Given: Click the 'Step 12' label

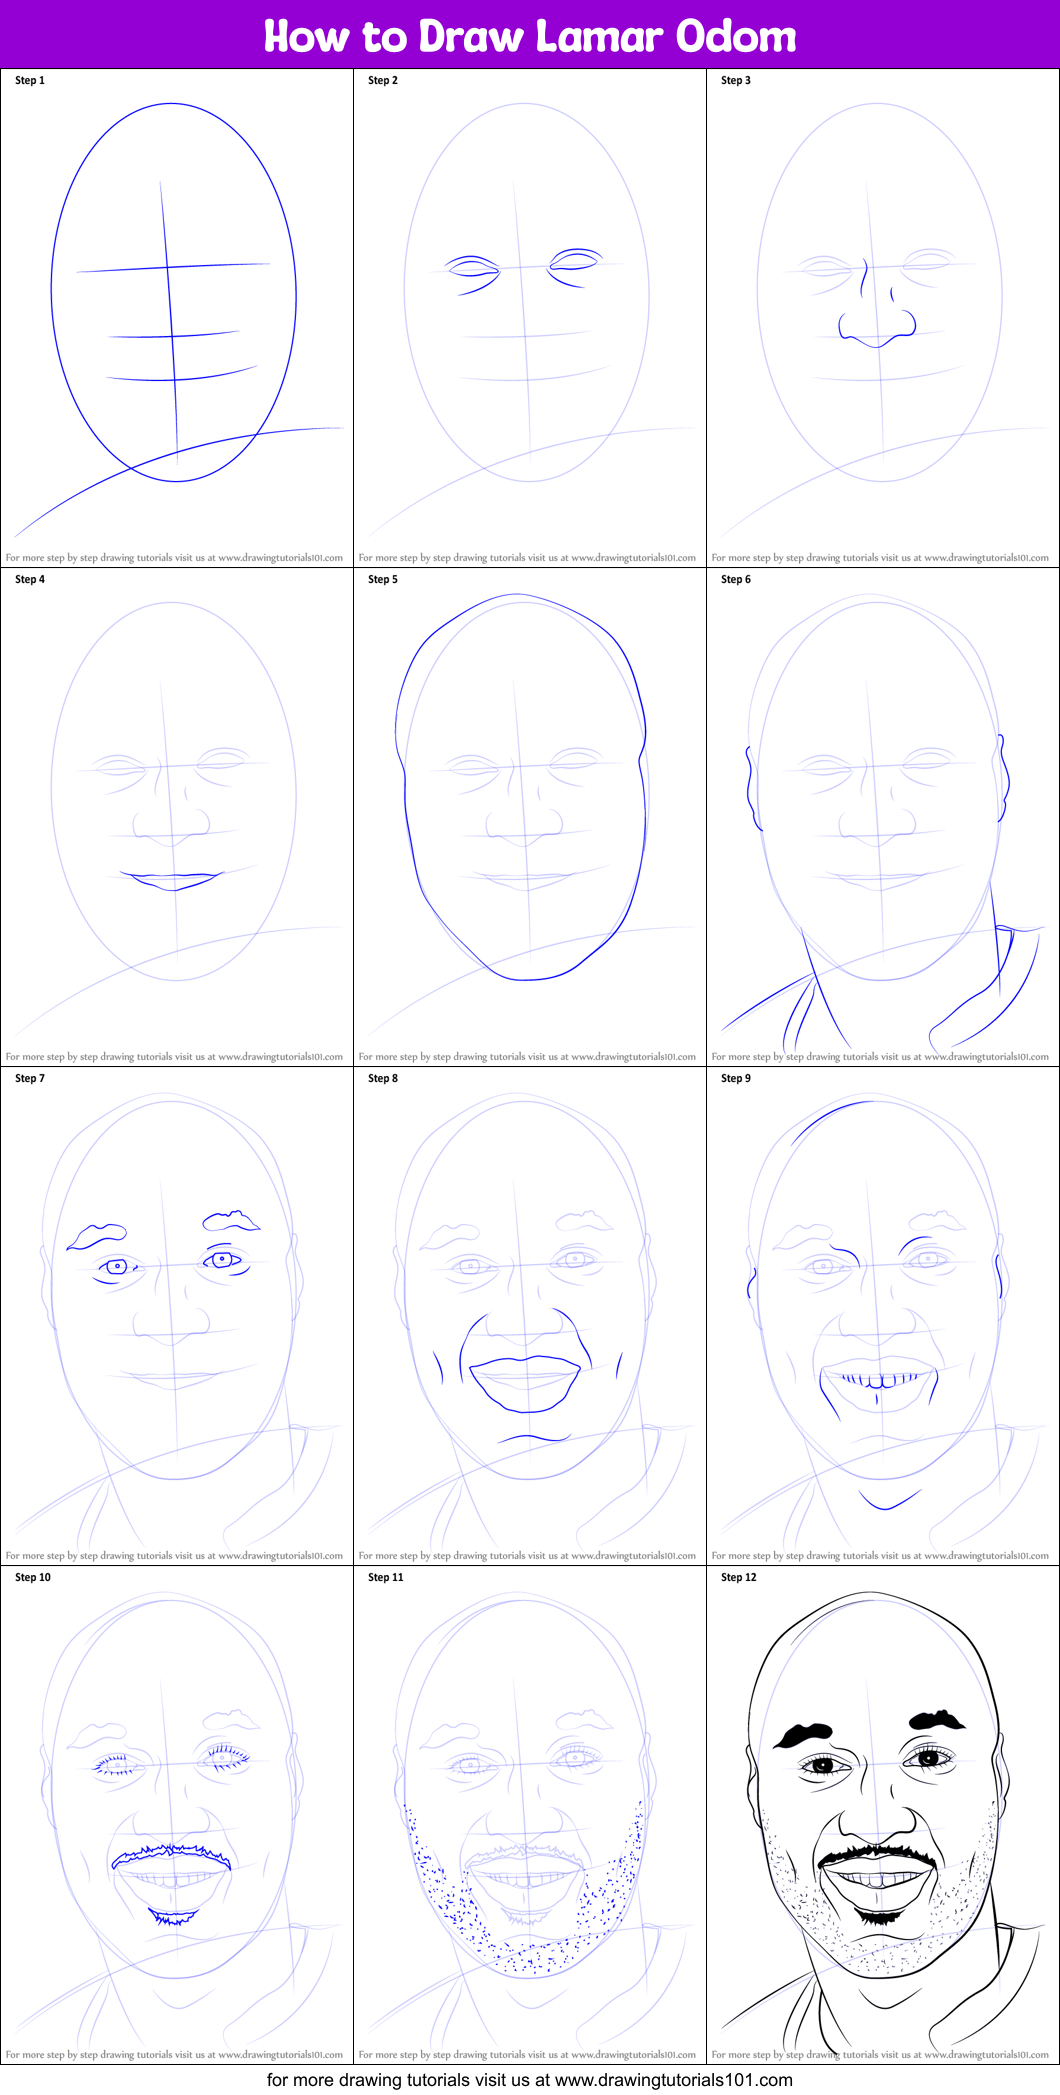Looking at the screenshot, I should click(739, 1577).
